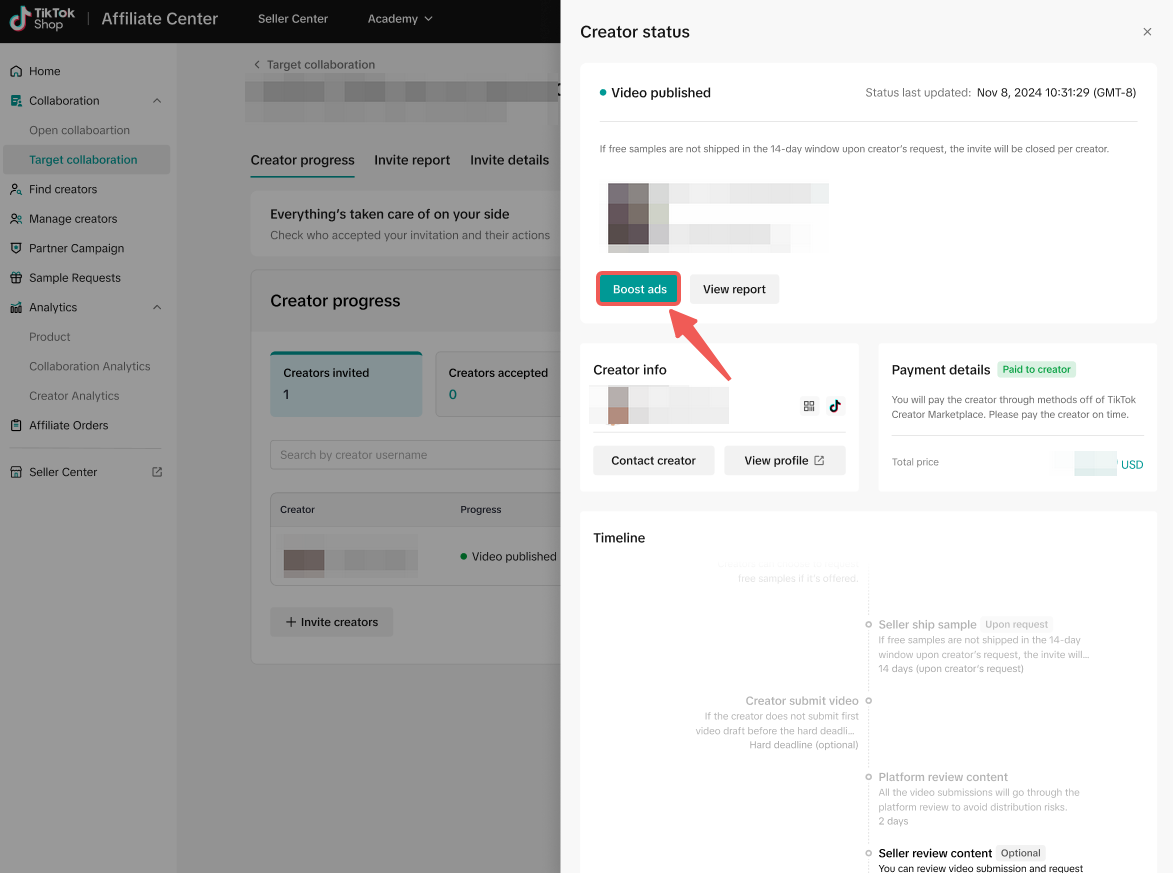Image resolution: width=1173 pixels, height=873 pixels.
Task: Click the Boost ads button
Action: 639,289
